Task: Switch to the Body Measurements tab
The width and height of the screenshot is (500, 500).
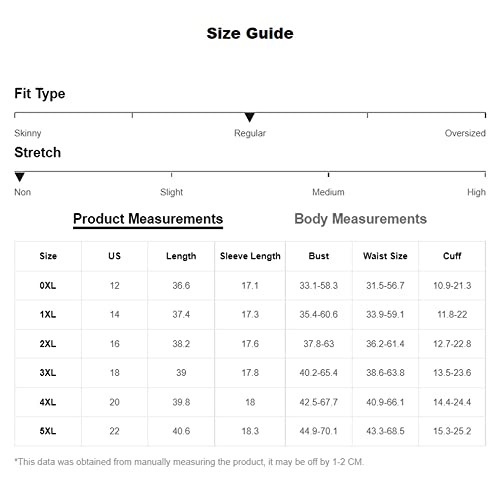Action: (360, 219)
